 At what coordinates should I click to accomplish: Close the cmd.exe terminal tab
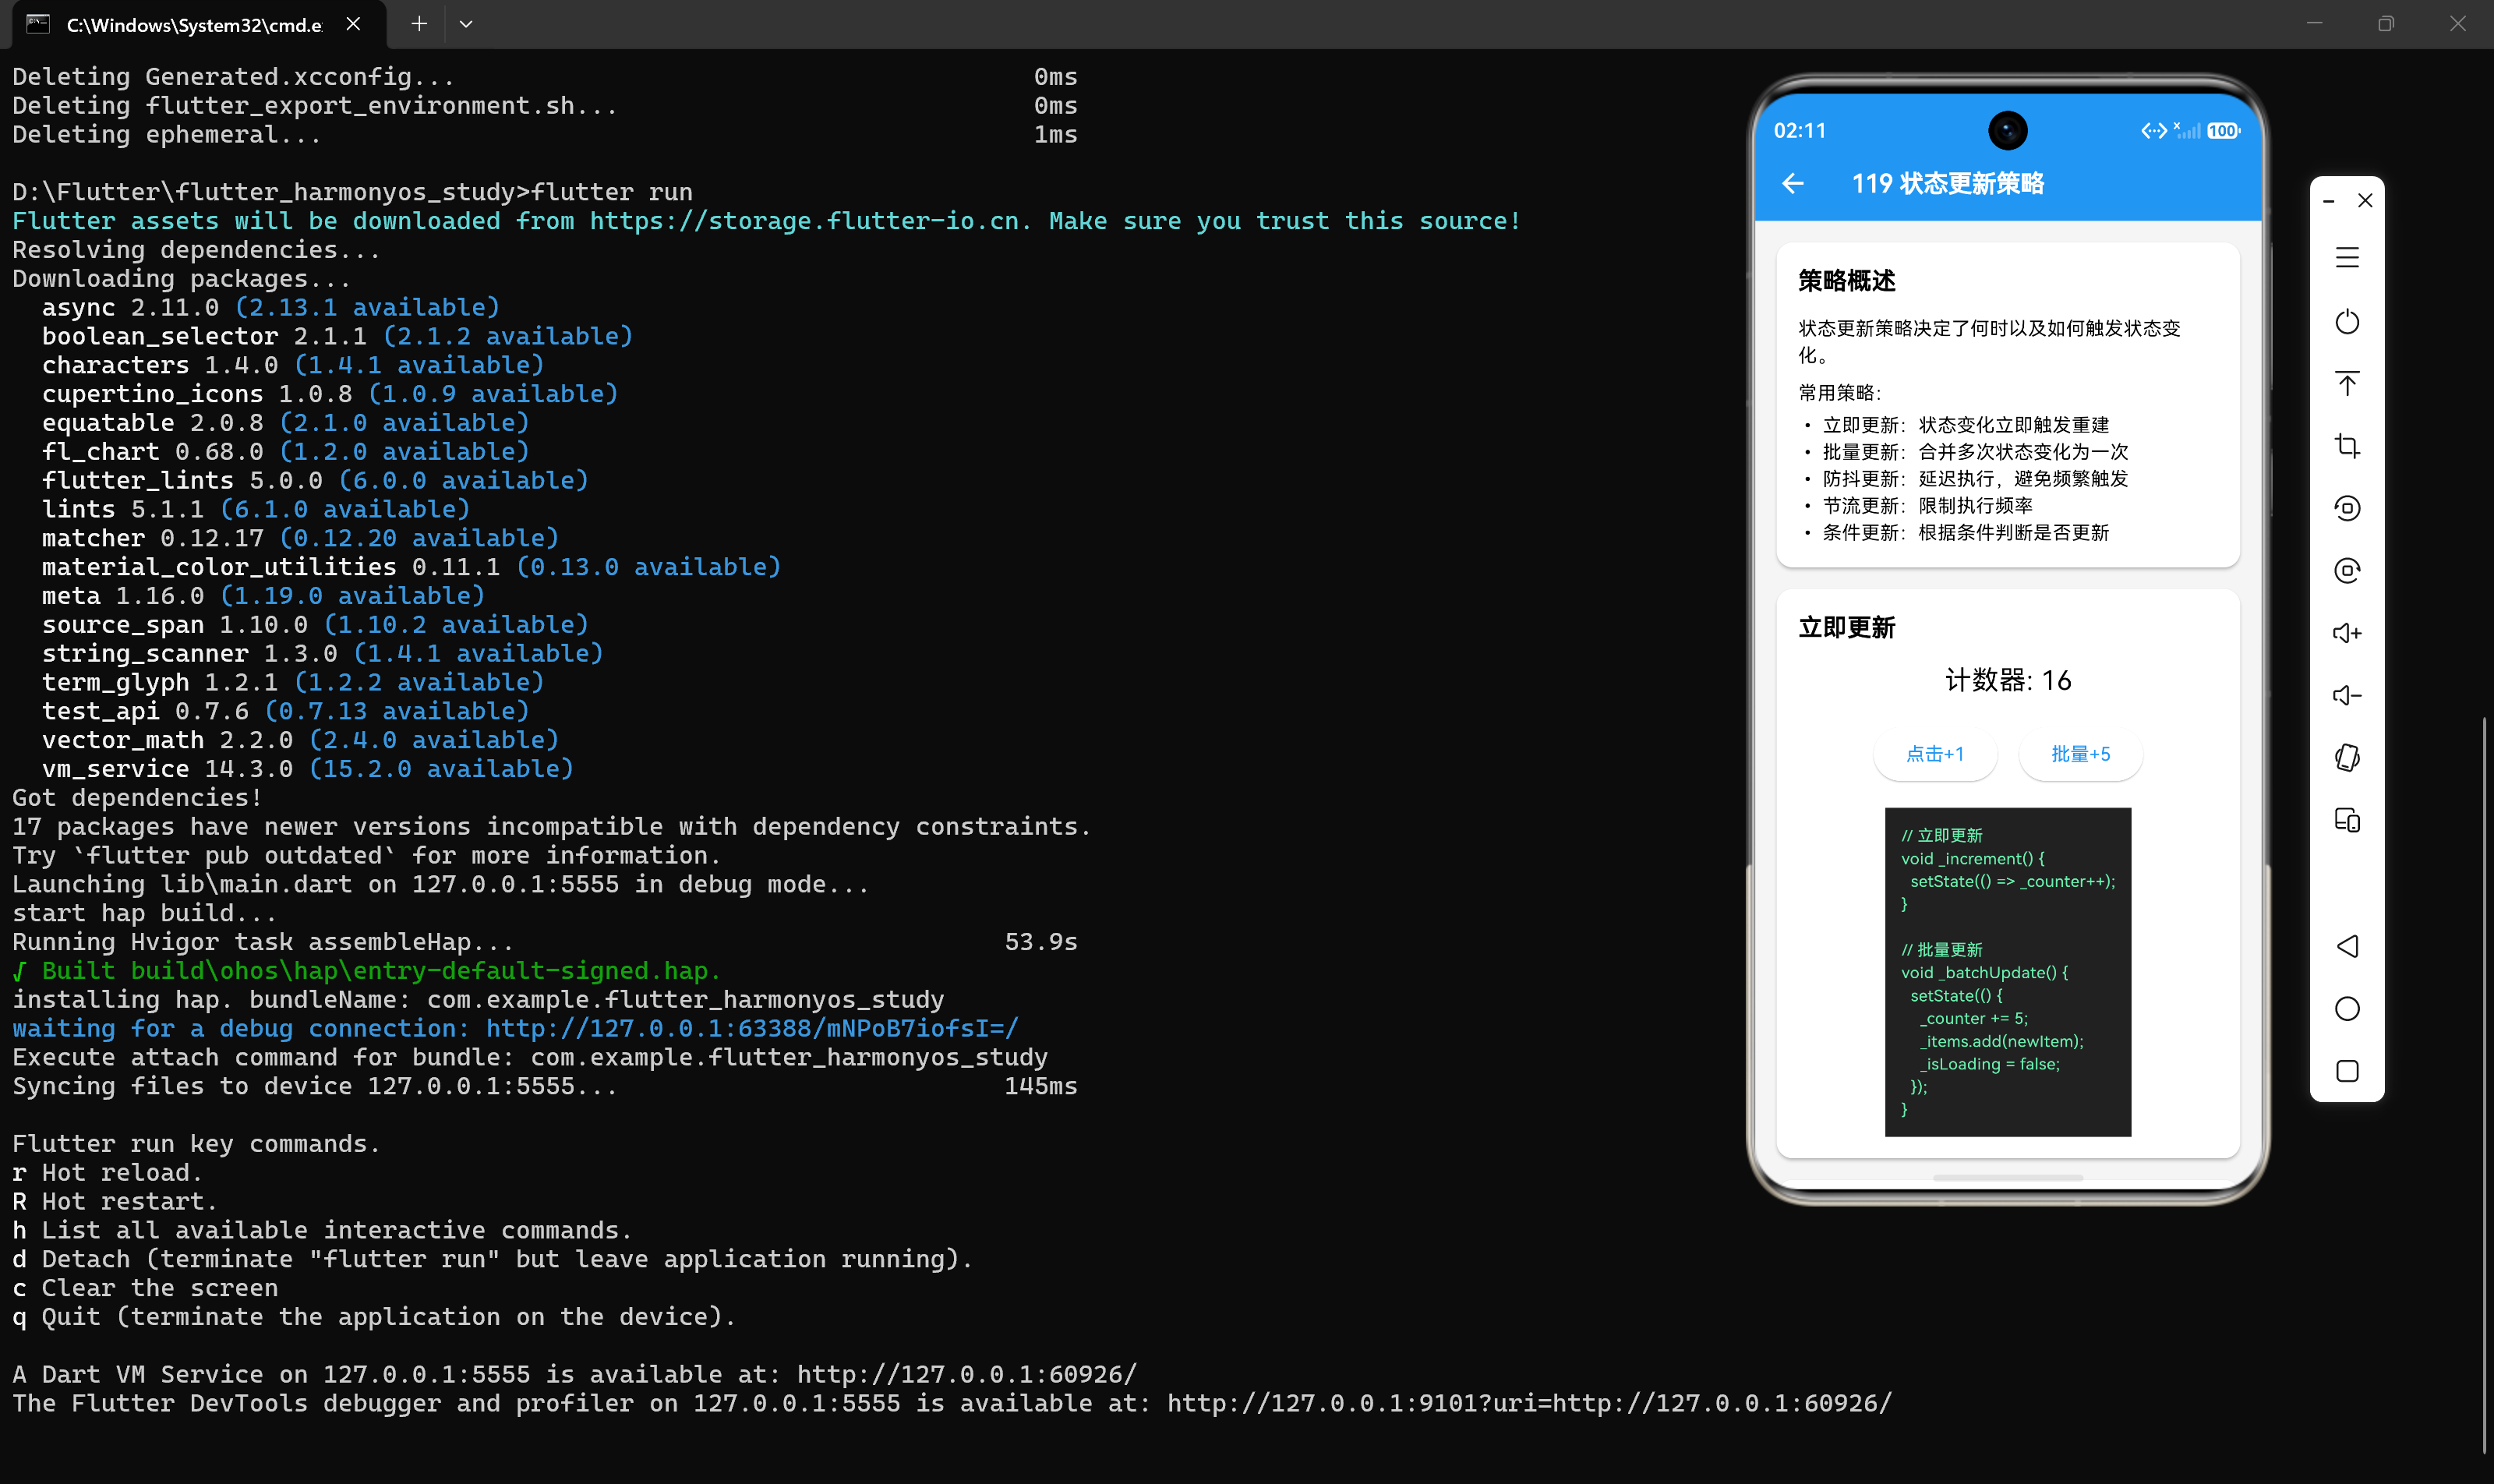pyautogui.click(x=353, y=24)
